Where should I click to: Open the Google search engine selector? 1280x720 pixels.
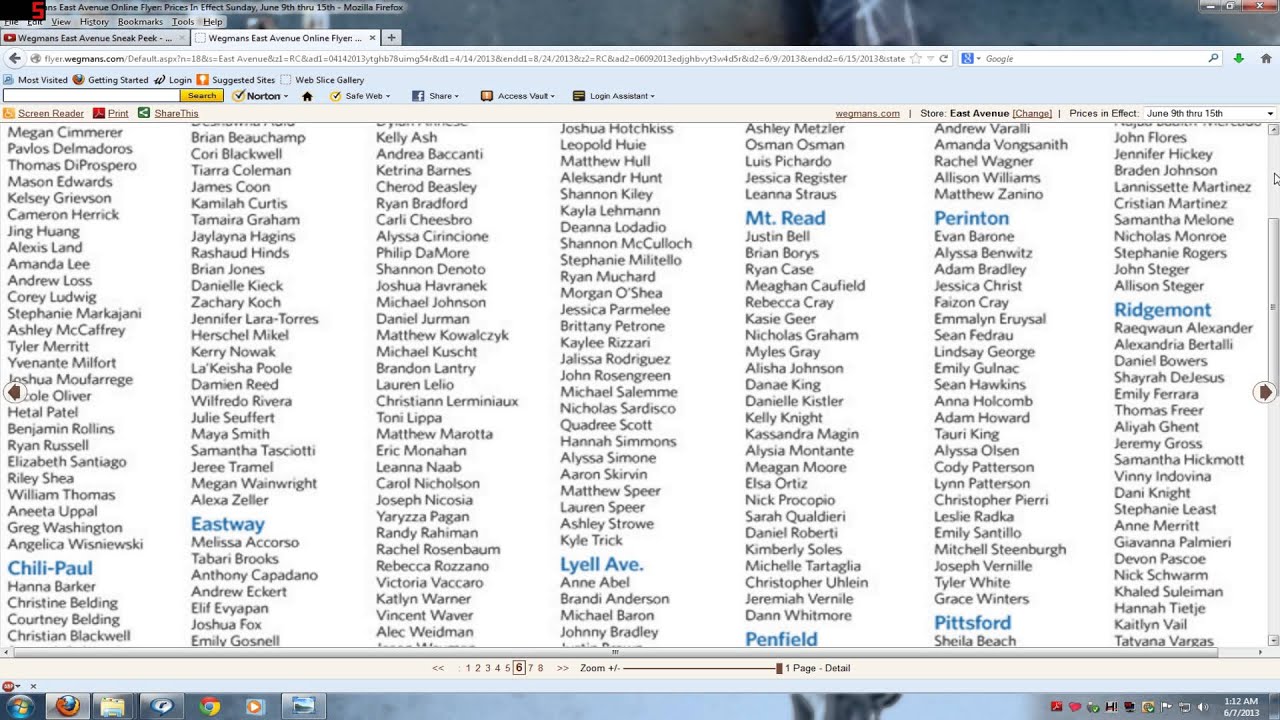[x=970, y=59]
